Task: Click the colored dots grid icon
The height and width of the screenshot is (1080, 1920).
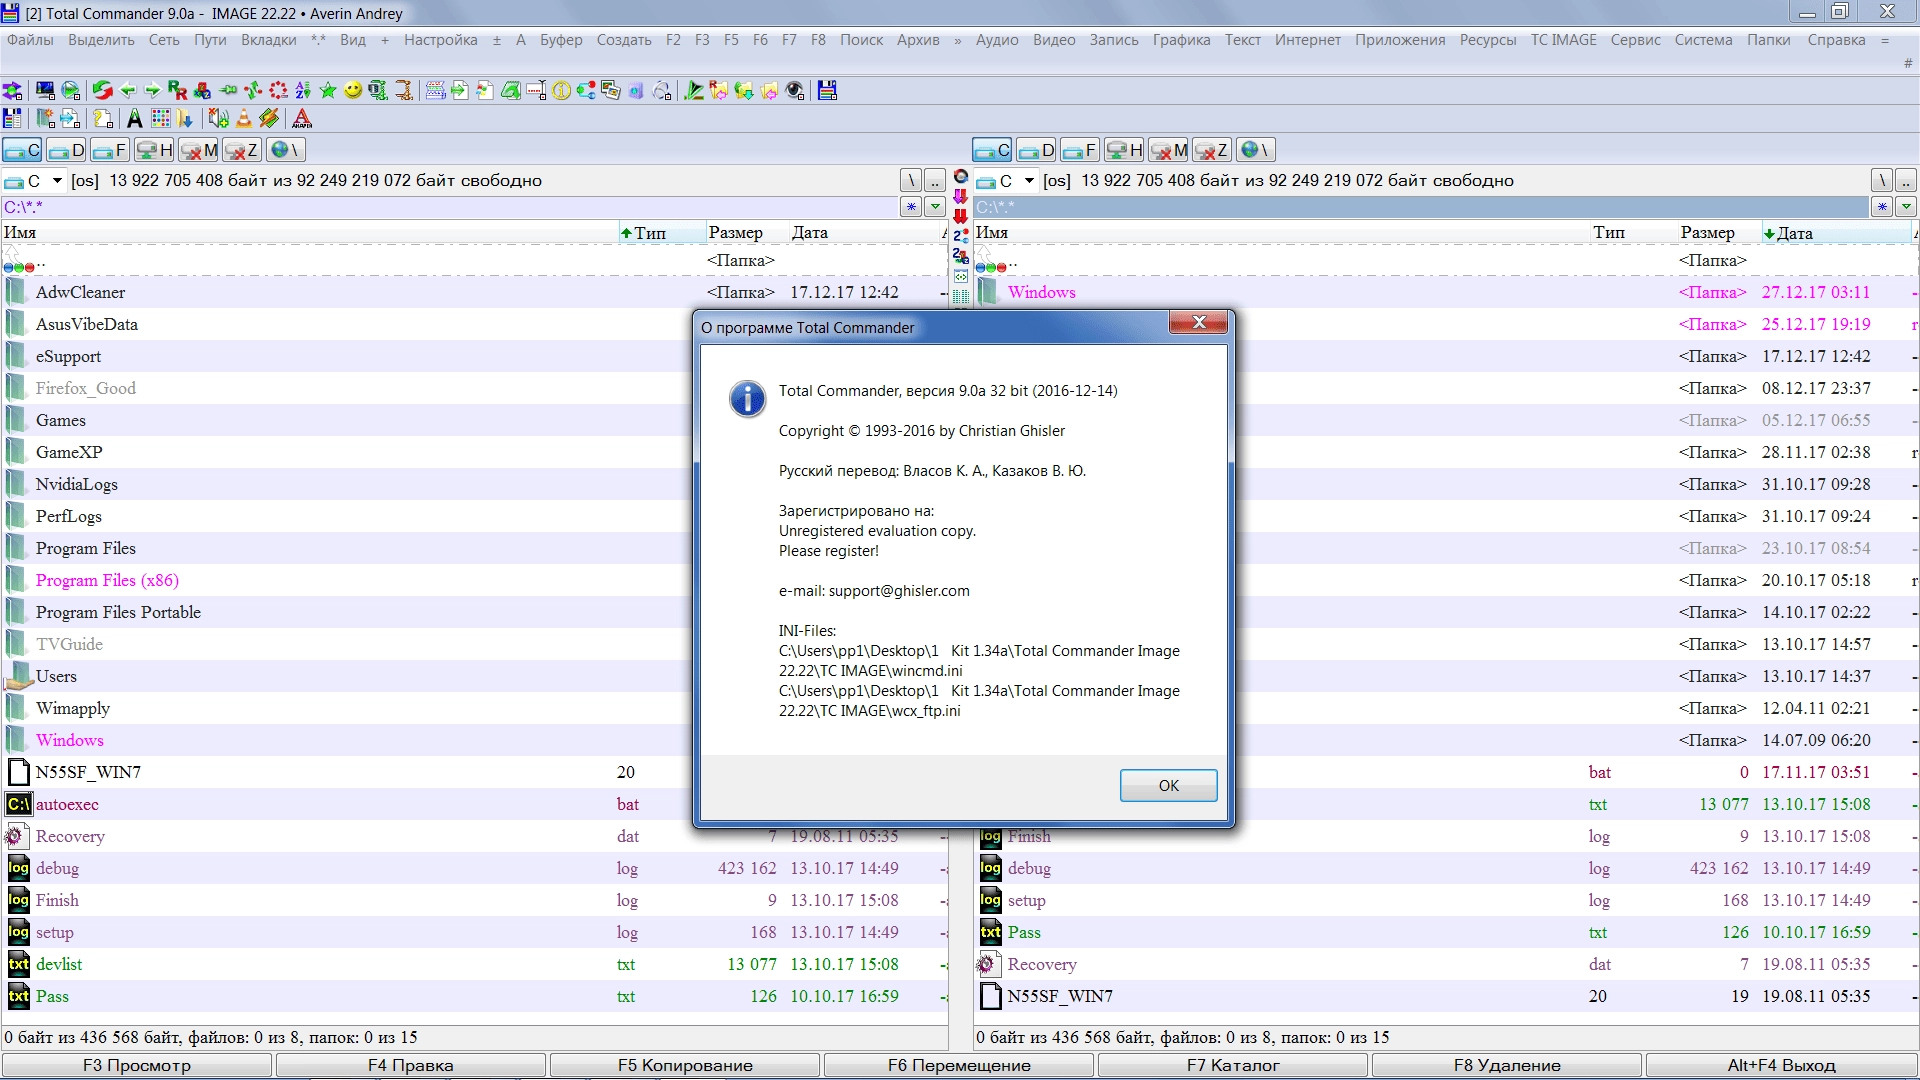Action: pos(160,119)
